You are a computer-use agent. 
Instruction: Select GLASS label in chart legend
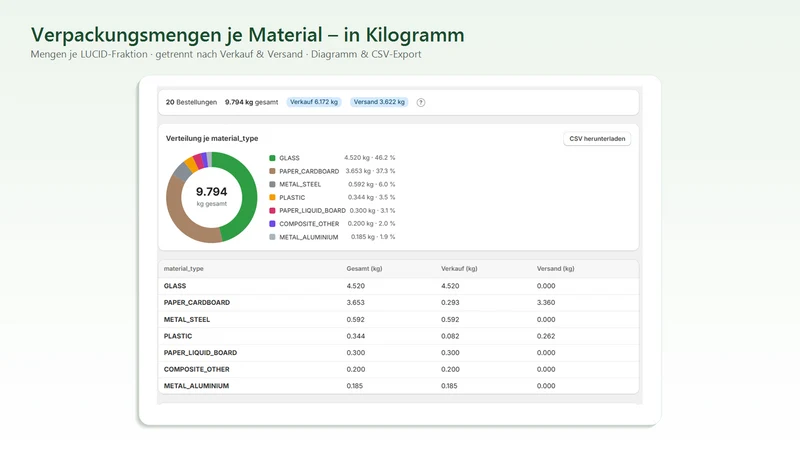point(289,158)
